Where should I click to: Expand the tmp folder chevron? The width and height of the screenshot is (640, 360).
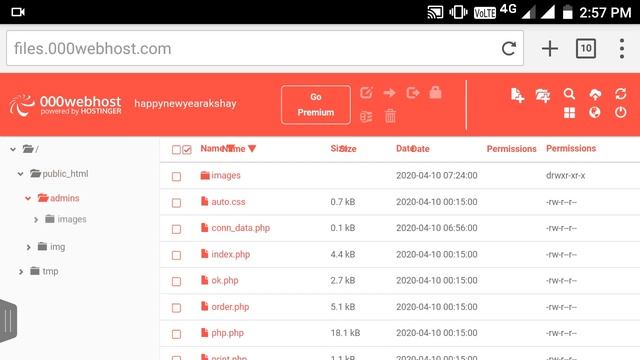click(21, 271)
